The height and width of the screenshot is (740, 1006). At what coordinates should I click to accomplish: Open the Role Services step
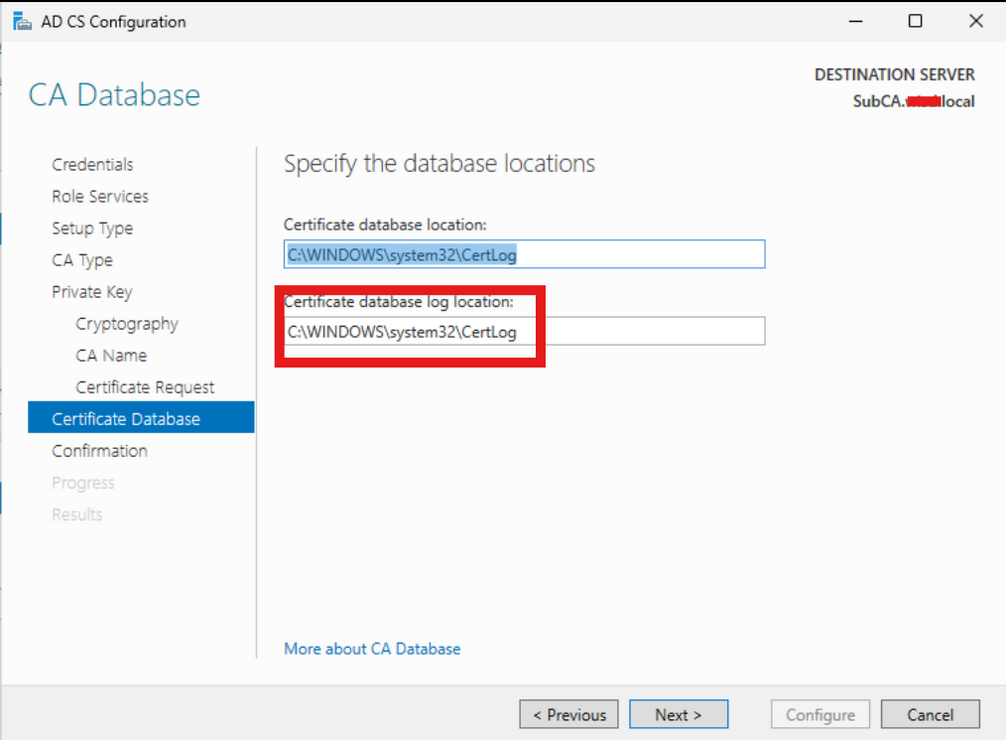point(100,197)
